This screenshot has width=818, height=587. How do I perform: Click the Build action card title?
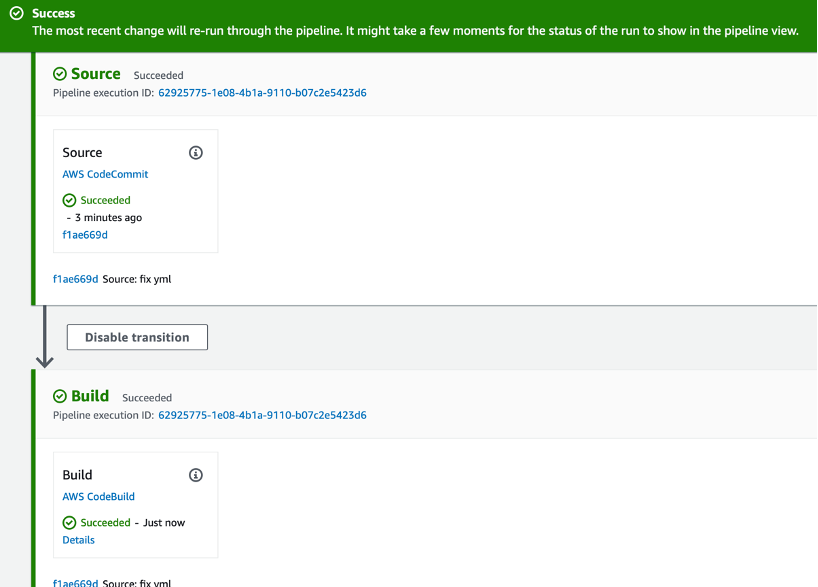tap(77, 475)
